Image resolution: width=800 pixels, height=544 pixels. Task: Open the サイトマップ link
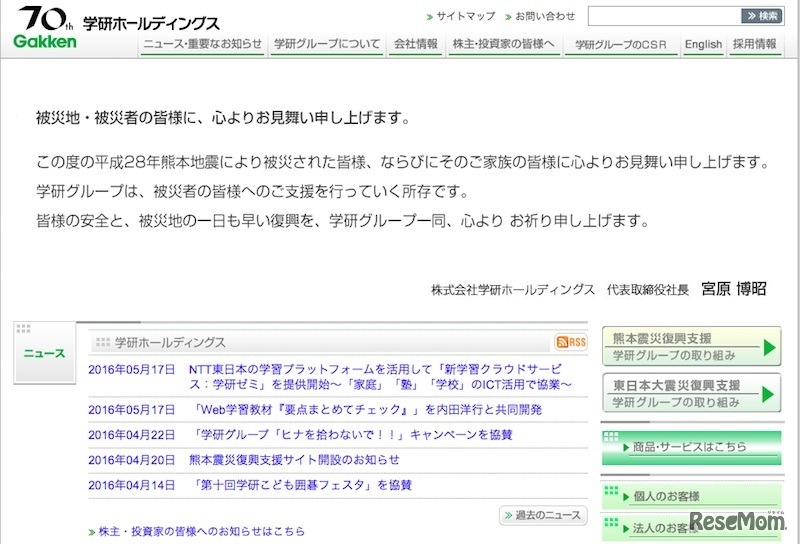tap(465, 17)
